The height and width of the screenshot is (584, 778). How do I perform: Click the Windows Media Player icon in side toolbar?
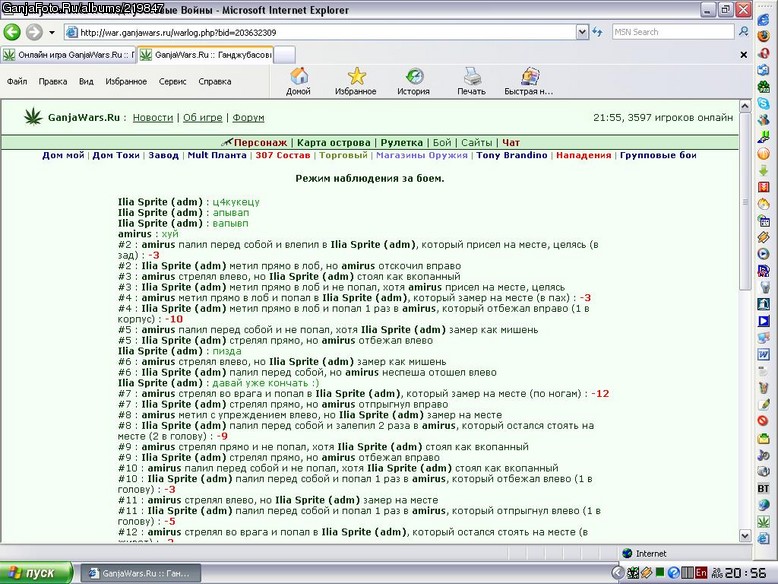tap(764, 254)
